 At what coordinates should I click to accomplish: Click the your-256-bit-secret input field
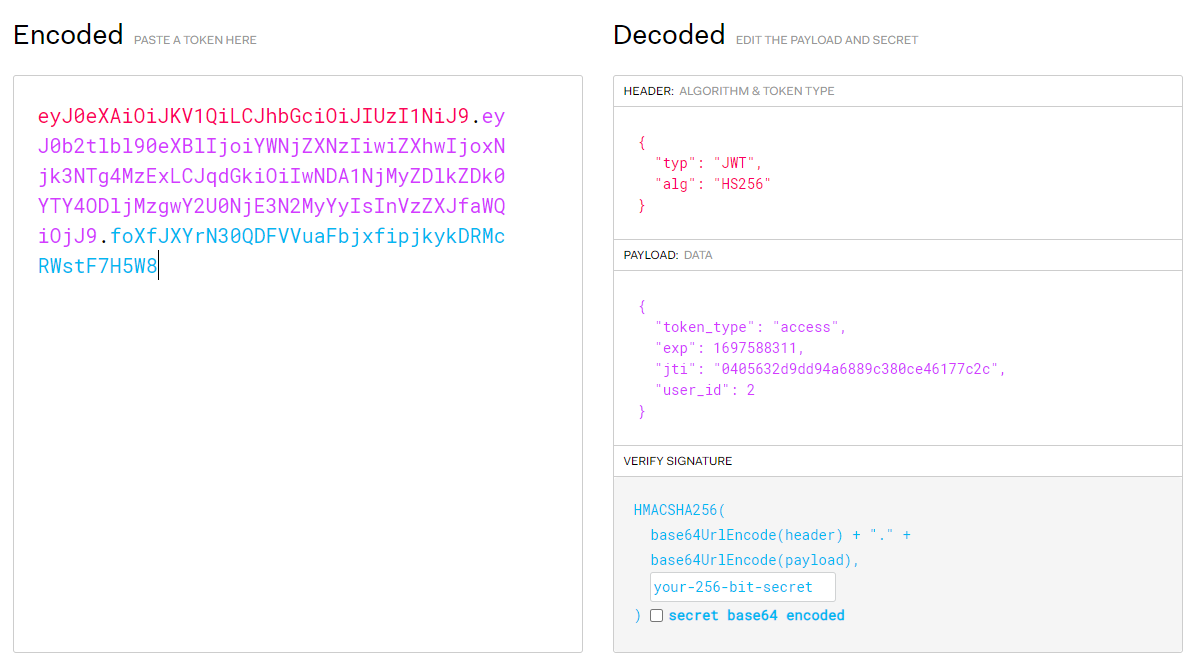point(743,587)
